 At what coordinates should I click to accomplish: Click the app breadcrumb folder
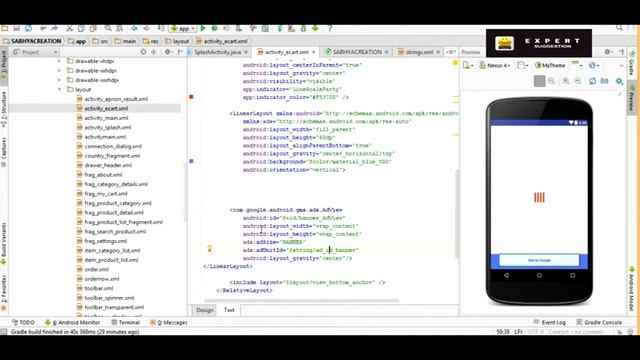[77, 41]
